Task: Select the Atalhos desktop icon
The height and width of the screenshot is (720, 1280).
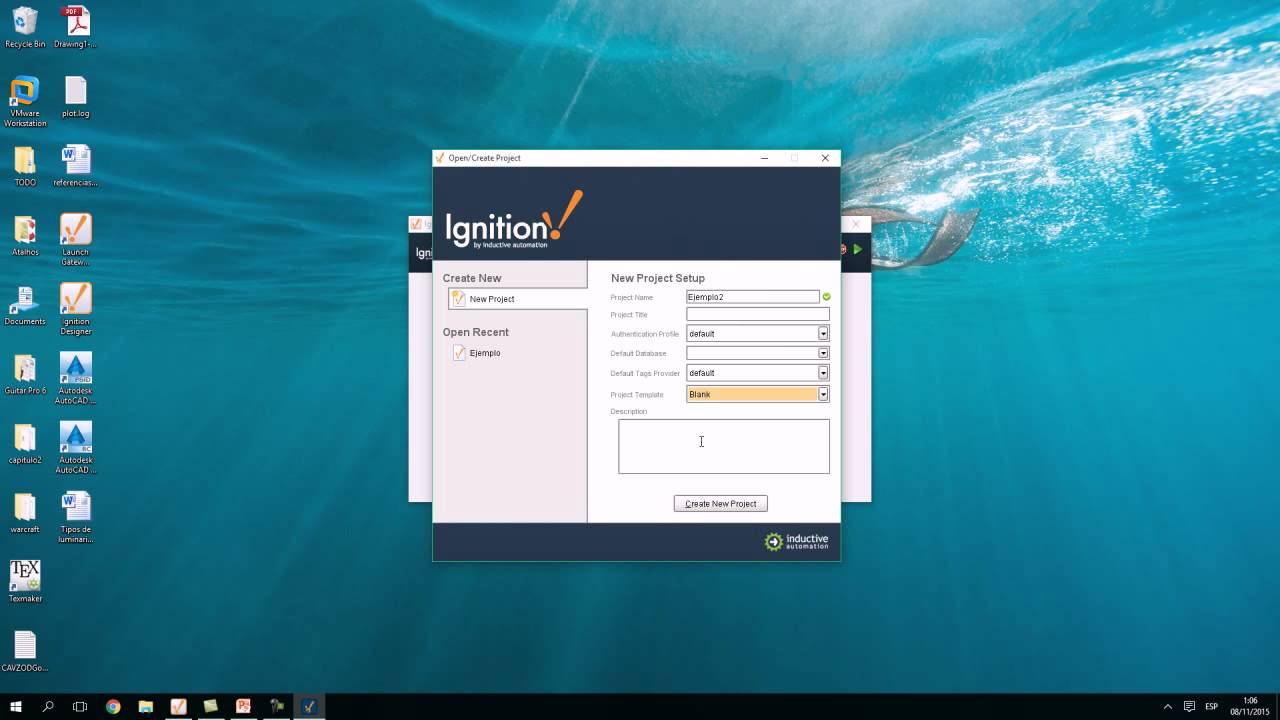Action: (x=25, y=235)
